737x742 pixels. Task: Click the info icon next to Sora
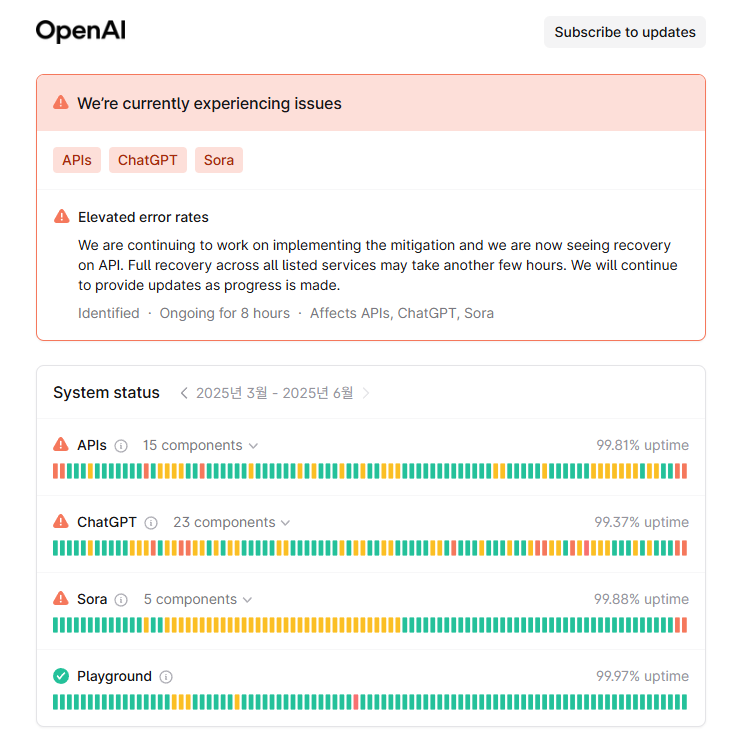[x=121, y=600]
